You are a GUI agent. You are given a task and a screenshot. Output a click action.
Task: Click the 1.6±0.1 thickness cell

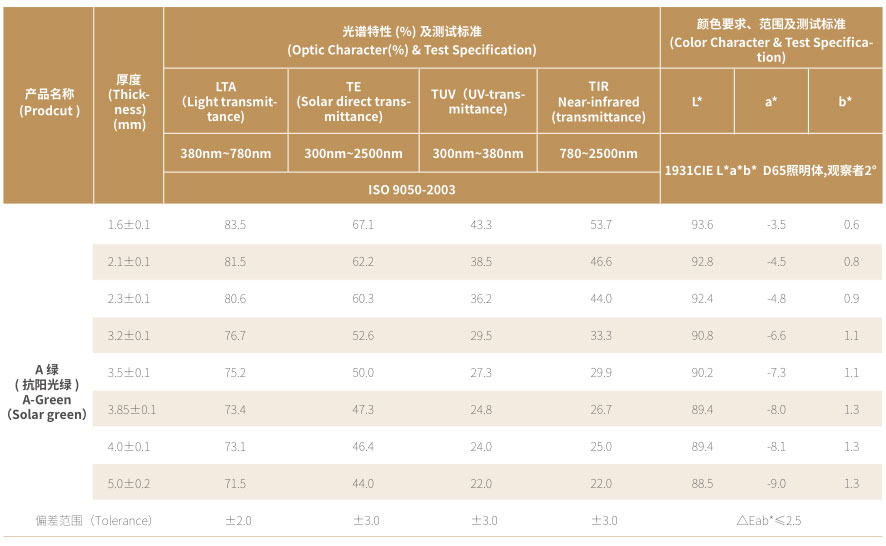coord(129,225)
